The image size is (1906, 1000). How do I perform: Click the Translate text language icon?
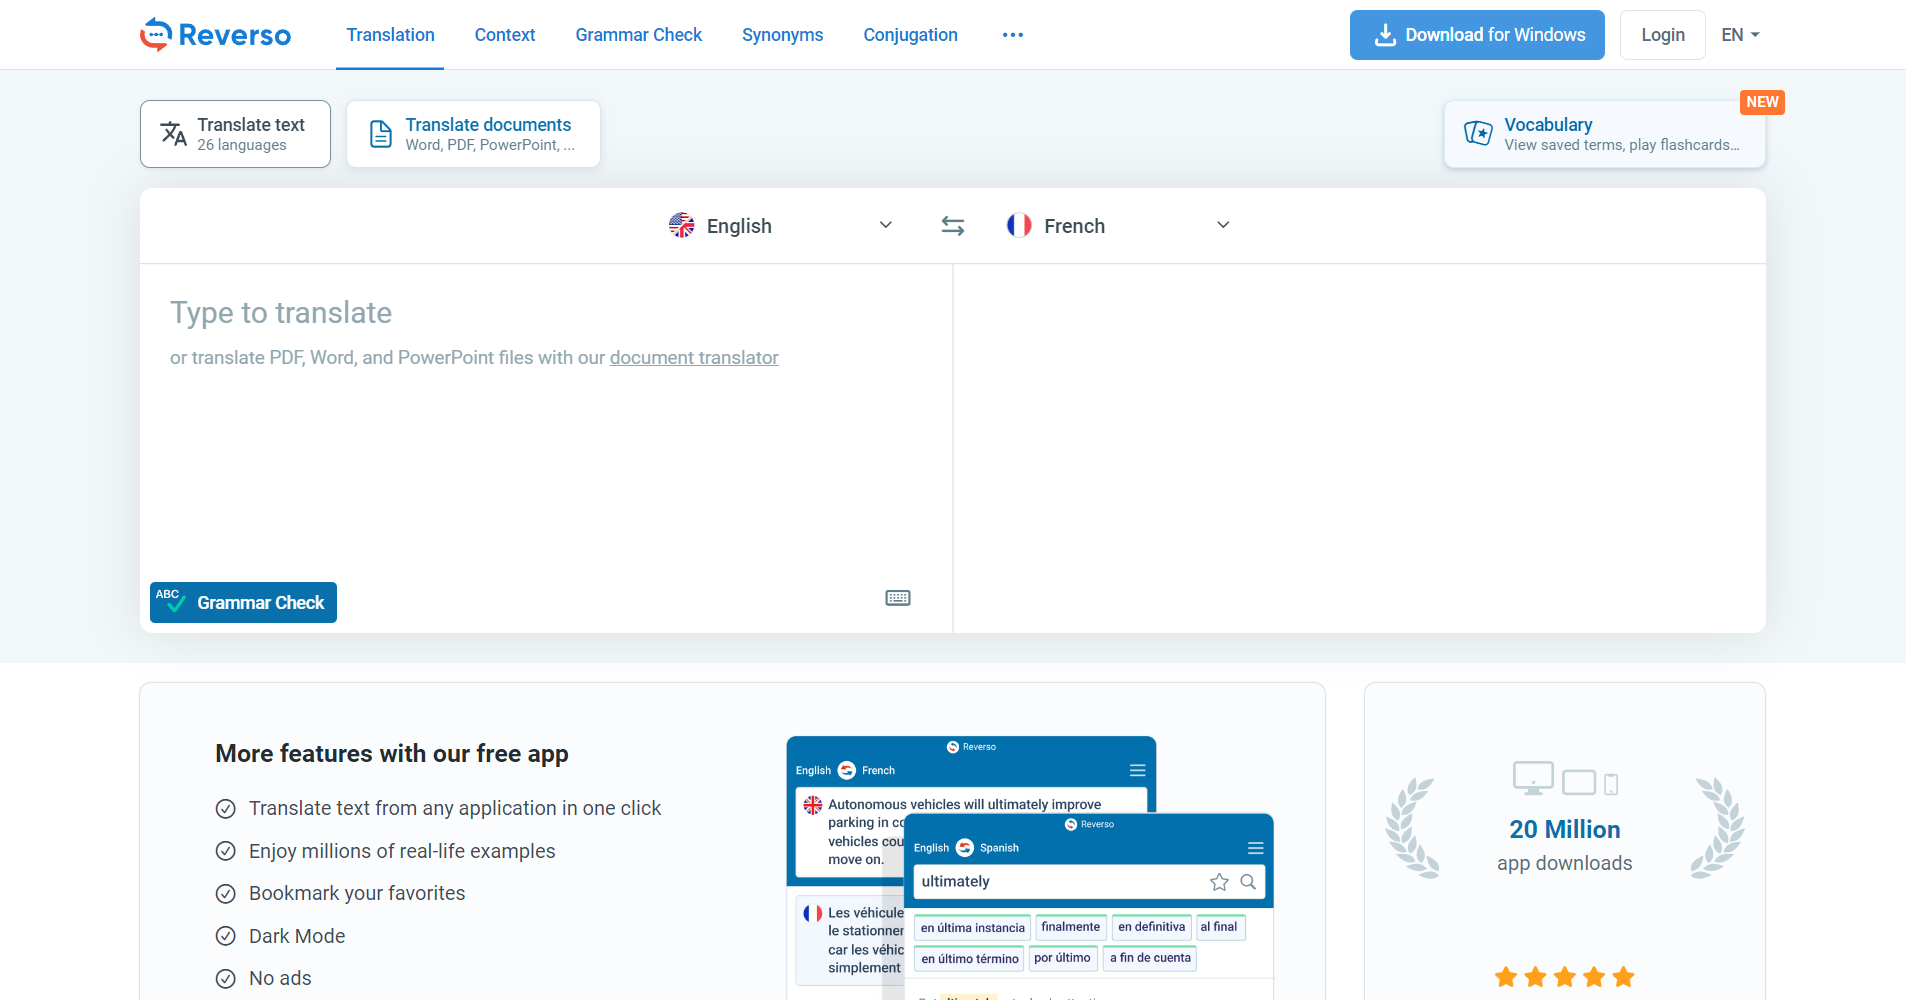point(174,134)
